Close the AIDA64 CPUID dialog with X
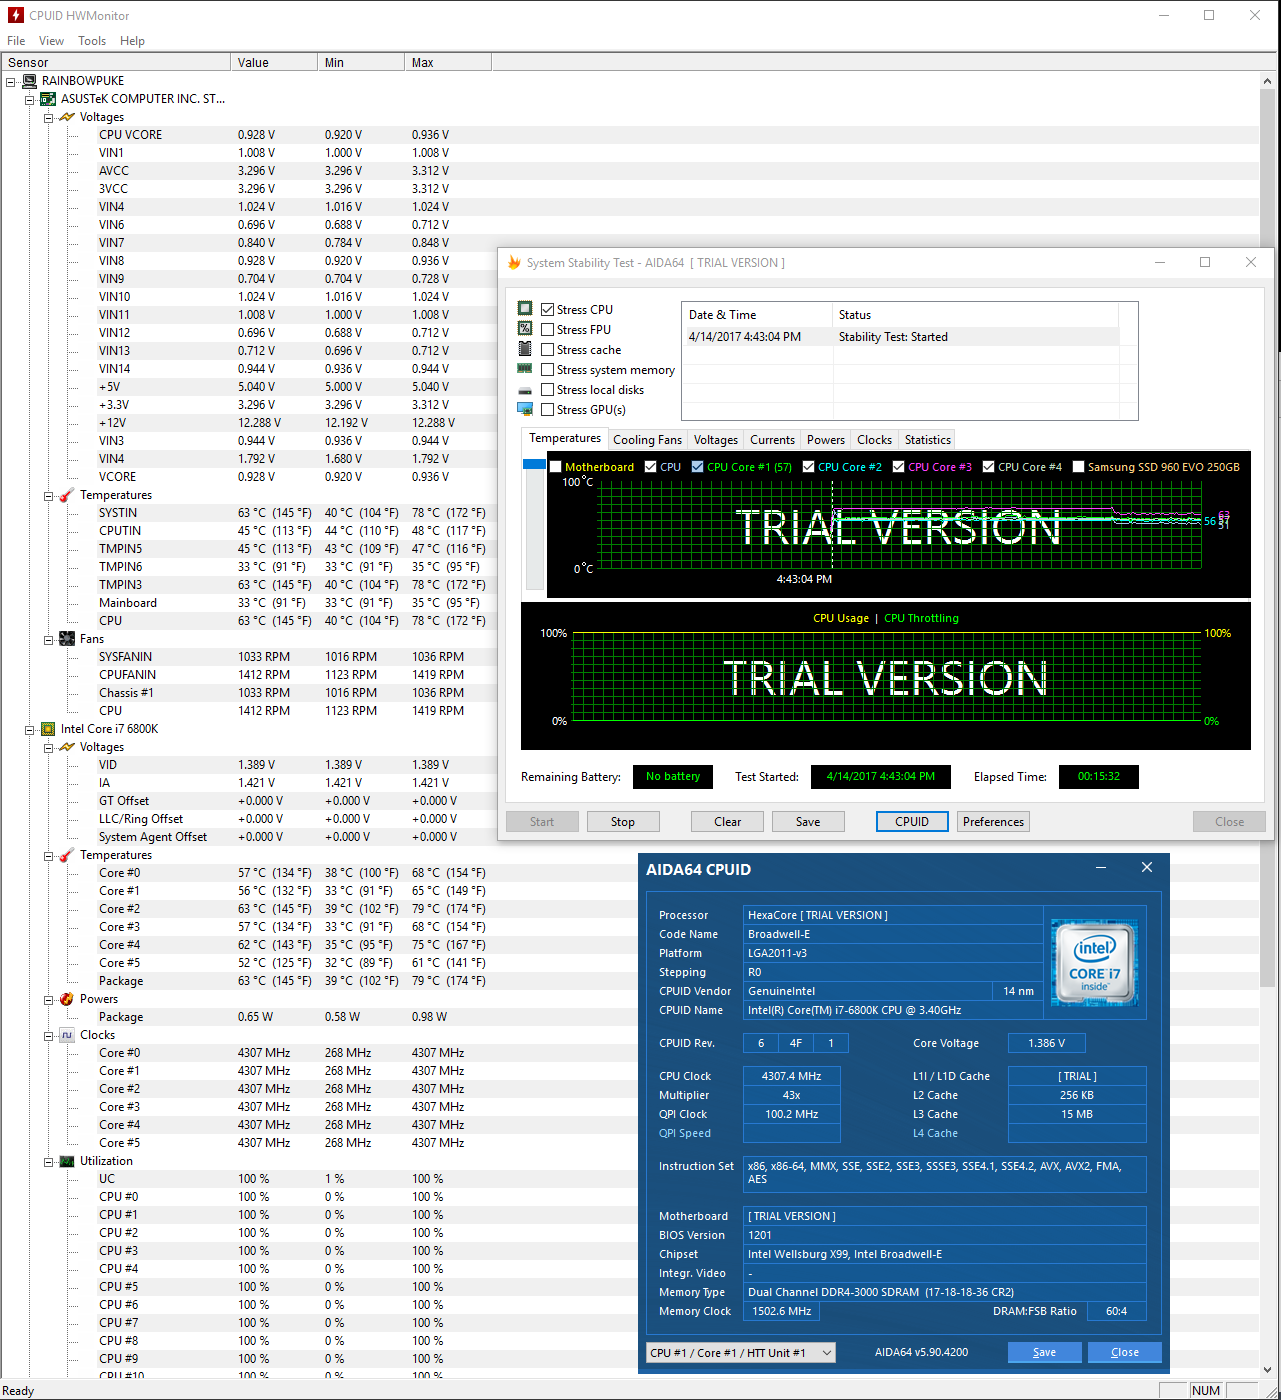The height and width of the screenshot is (1400, 1281). (1147, 868)
